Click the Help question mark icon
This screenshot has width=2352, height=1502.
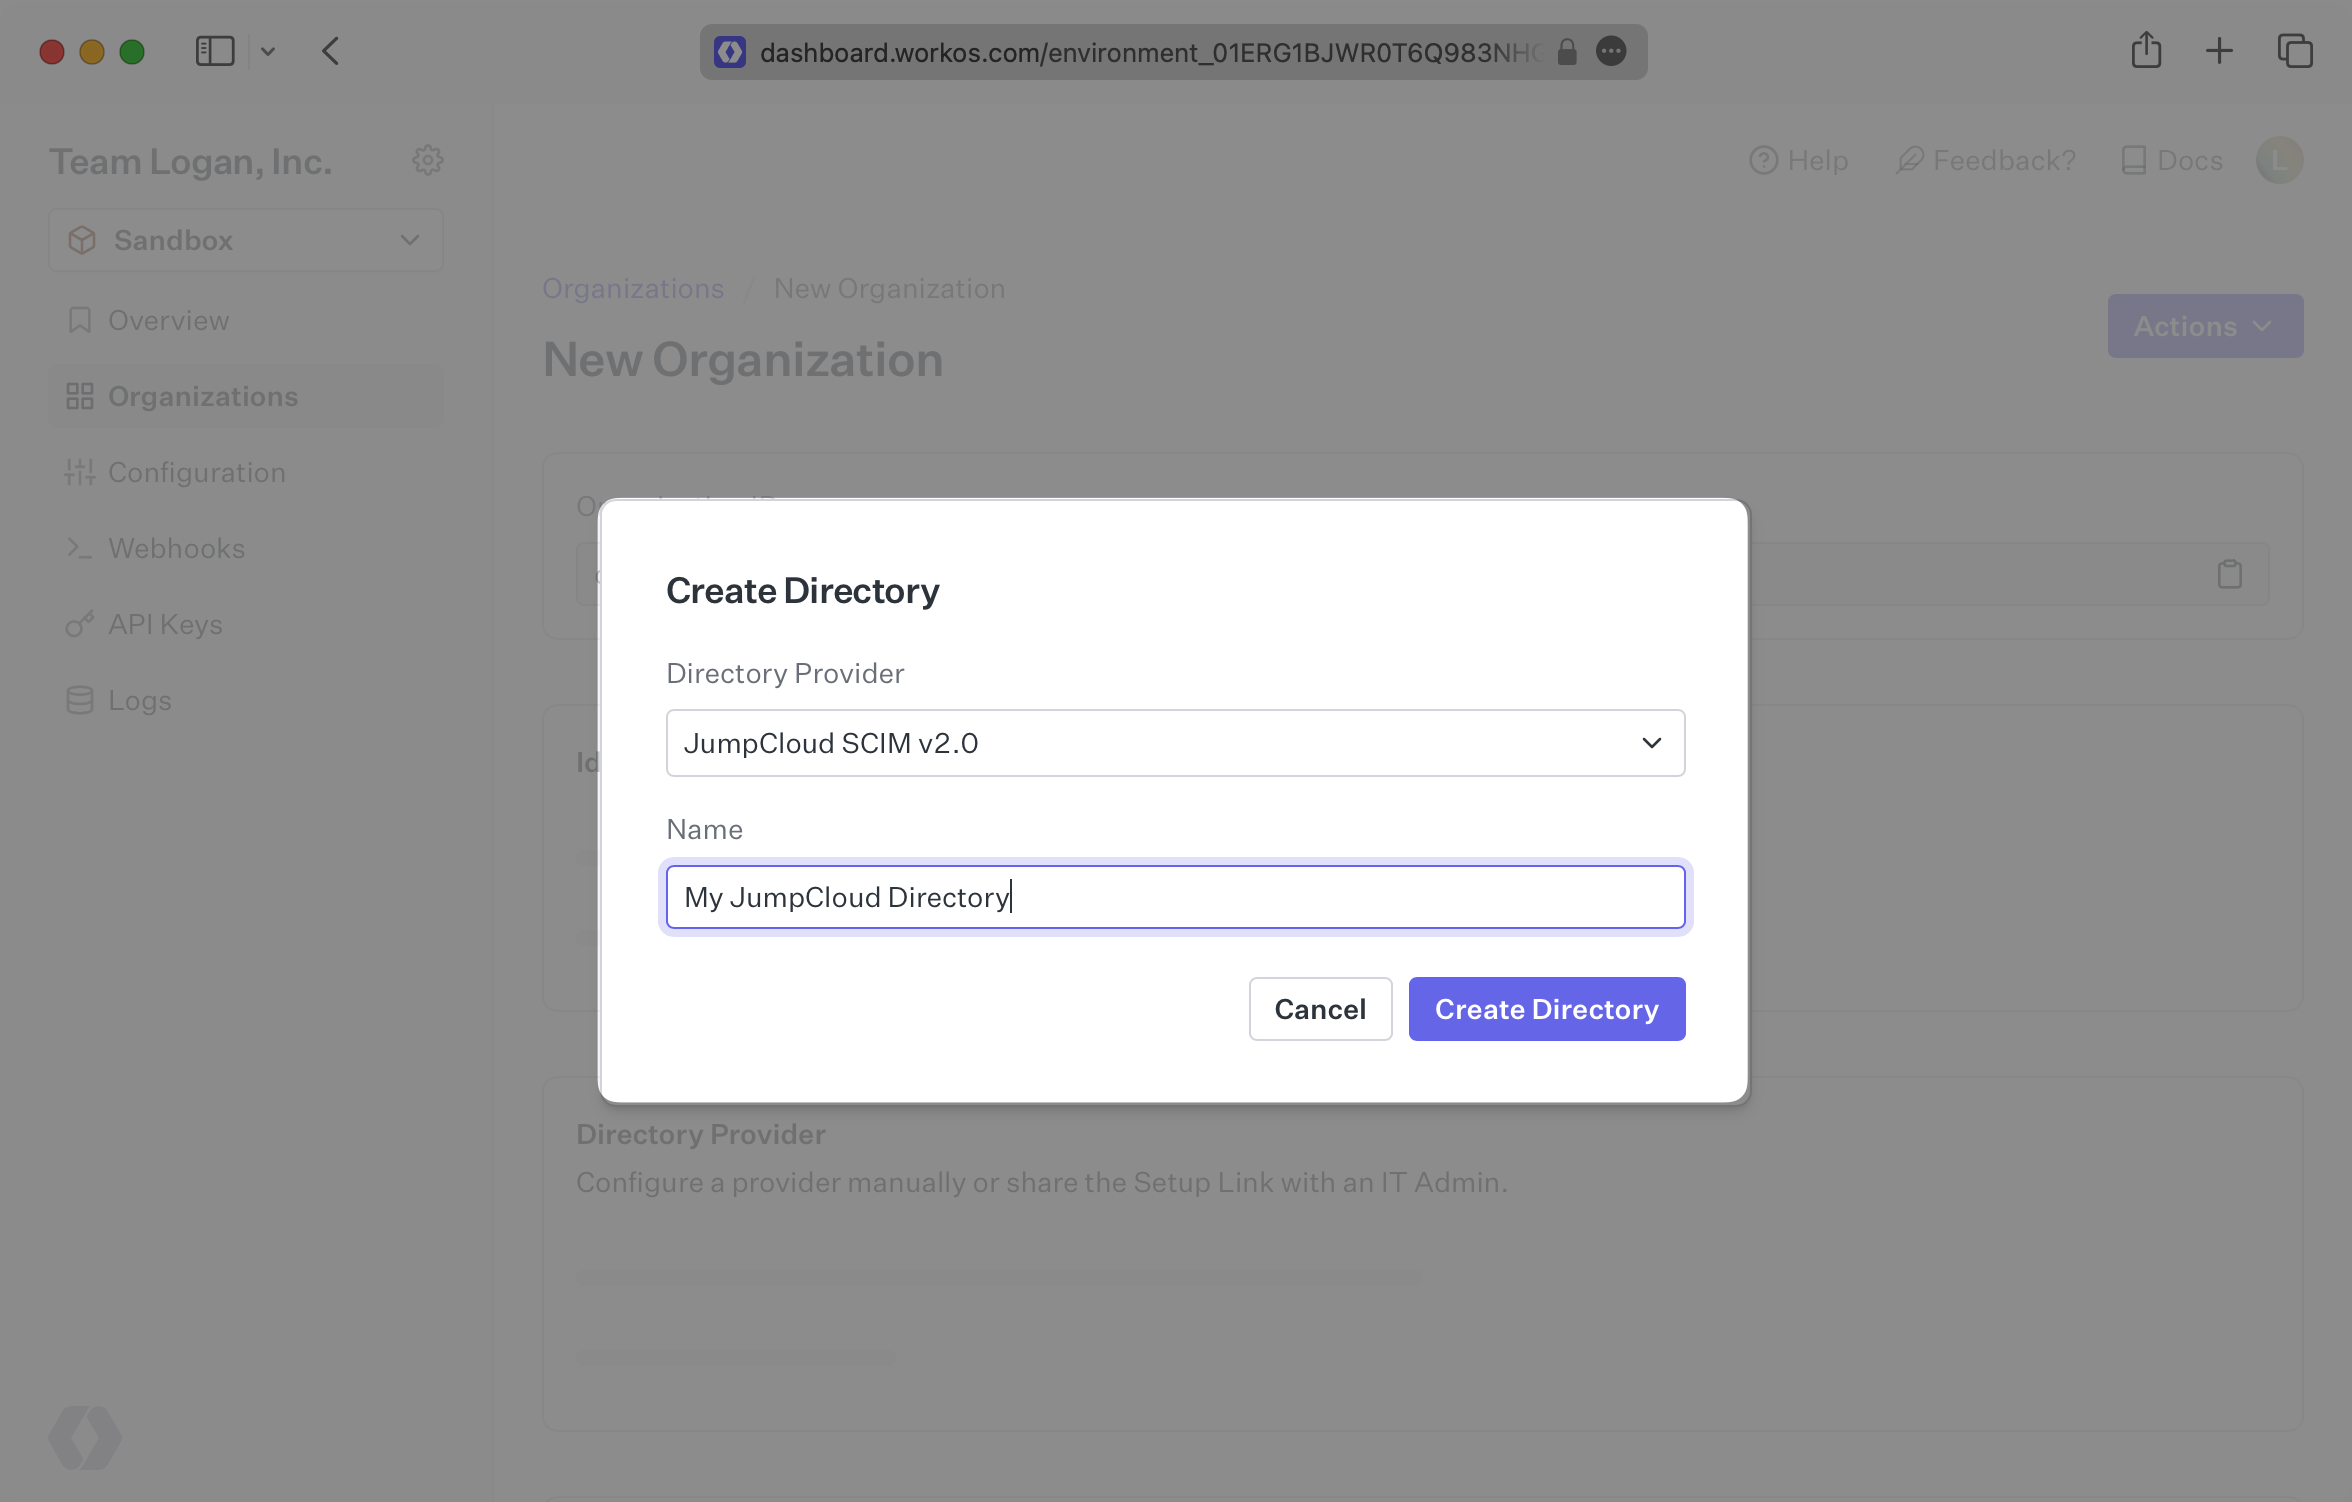click(x=1763, y=160)
